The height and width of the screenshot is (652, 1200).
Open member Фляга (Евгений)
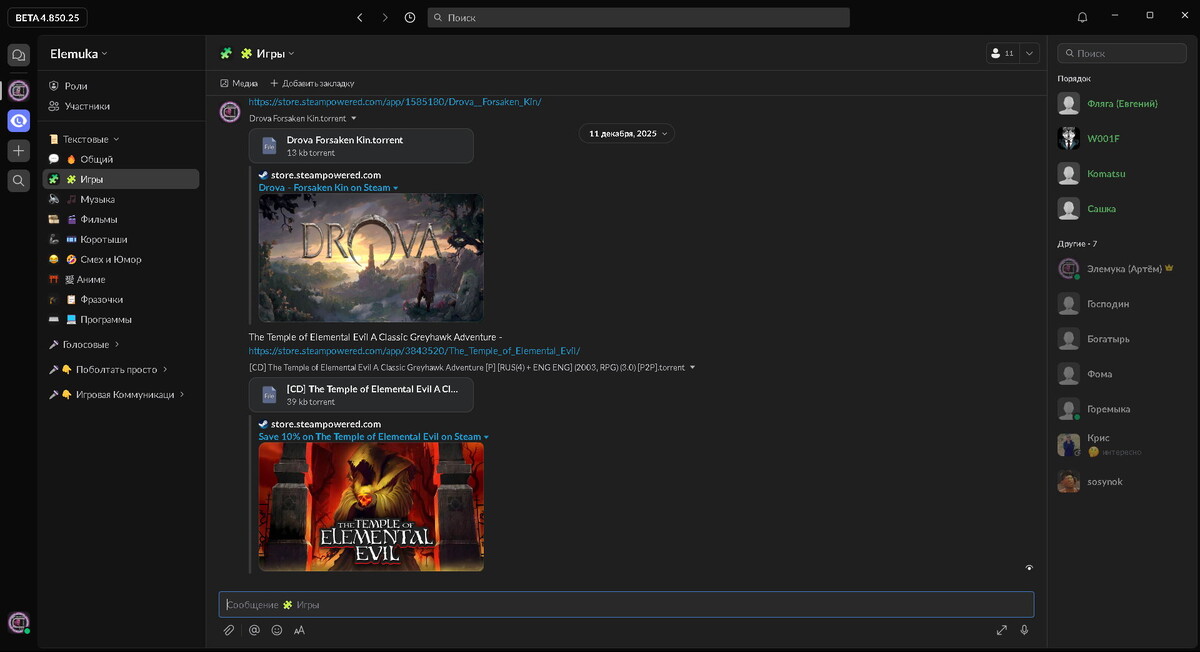point(1120,104)
